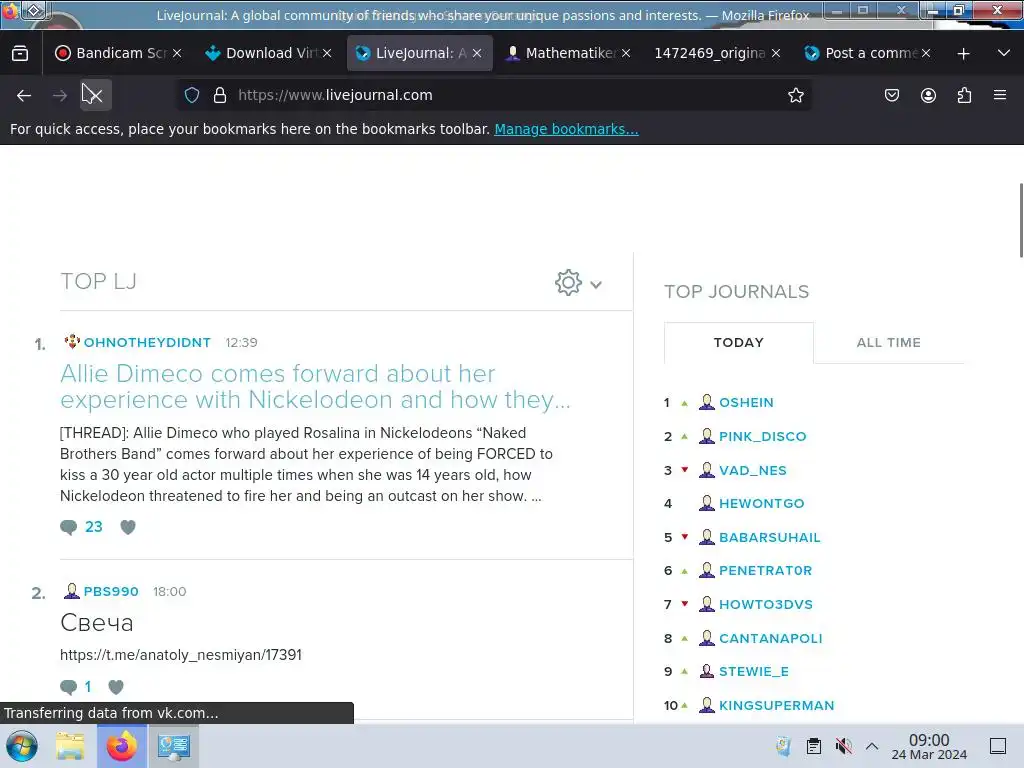This screenshot has width=1024, height=768.
Task: Click PBS990 user head icon
Action: pyautogui.click(x=72, y=591)
